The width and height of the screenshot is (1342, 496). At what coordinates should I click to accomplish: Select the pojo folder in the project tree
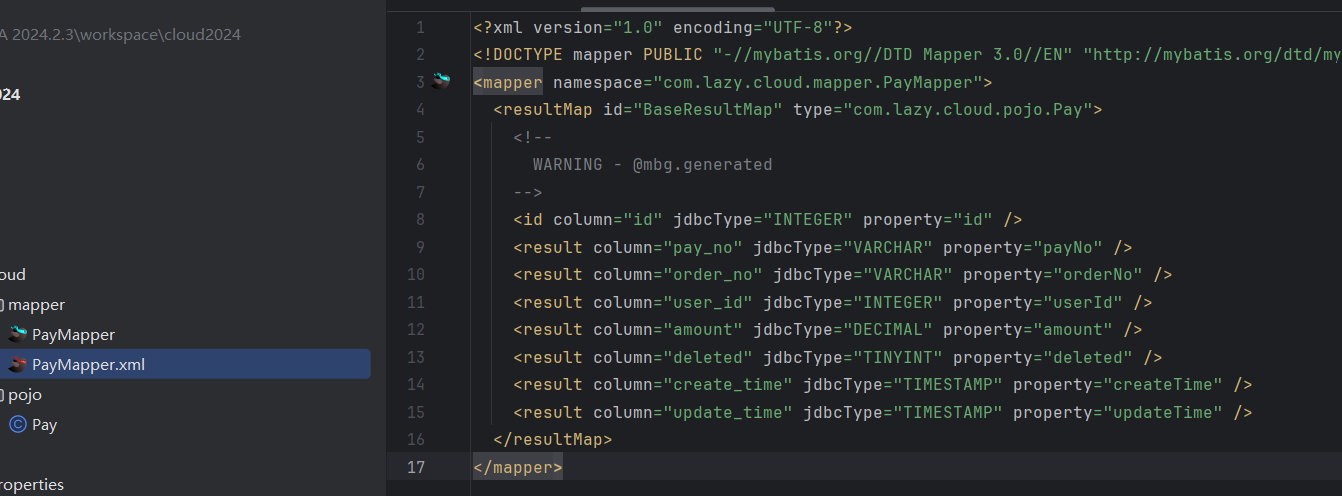(x=25, y=395)
